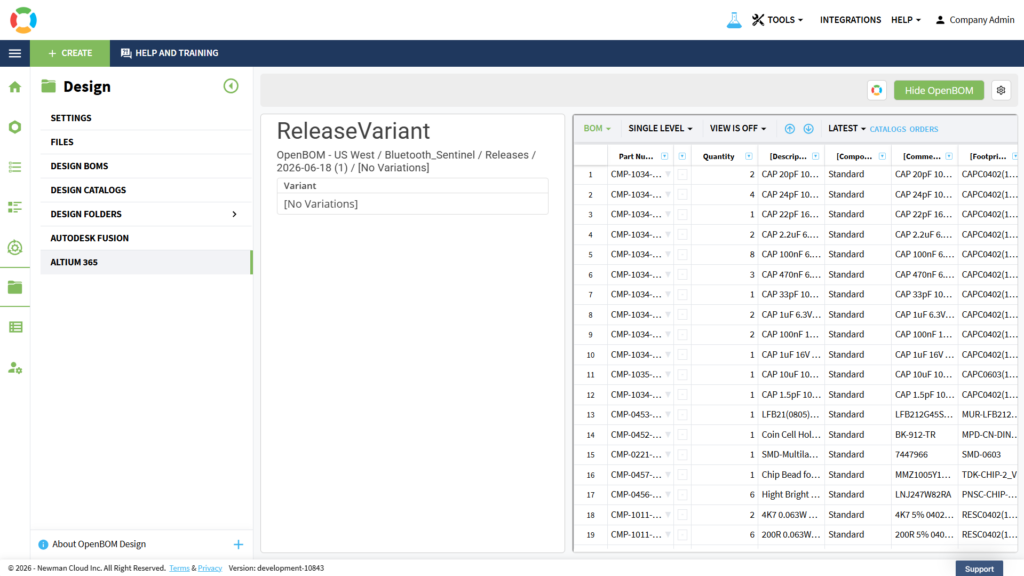Open the SINGLE LEVEL dropdown
The image size is (1024, 576).
pyautogui.click(x=660, y=129)
